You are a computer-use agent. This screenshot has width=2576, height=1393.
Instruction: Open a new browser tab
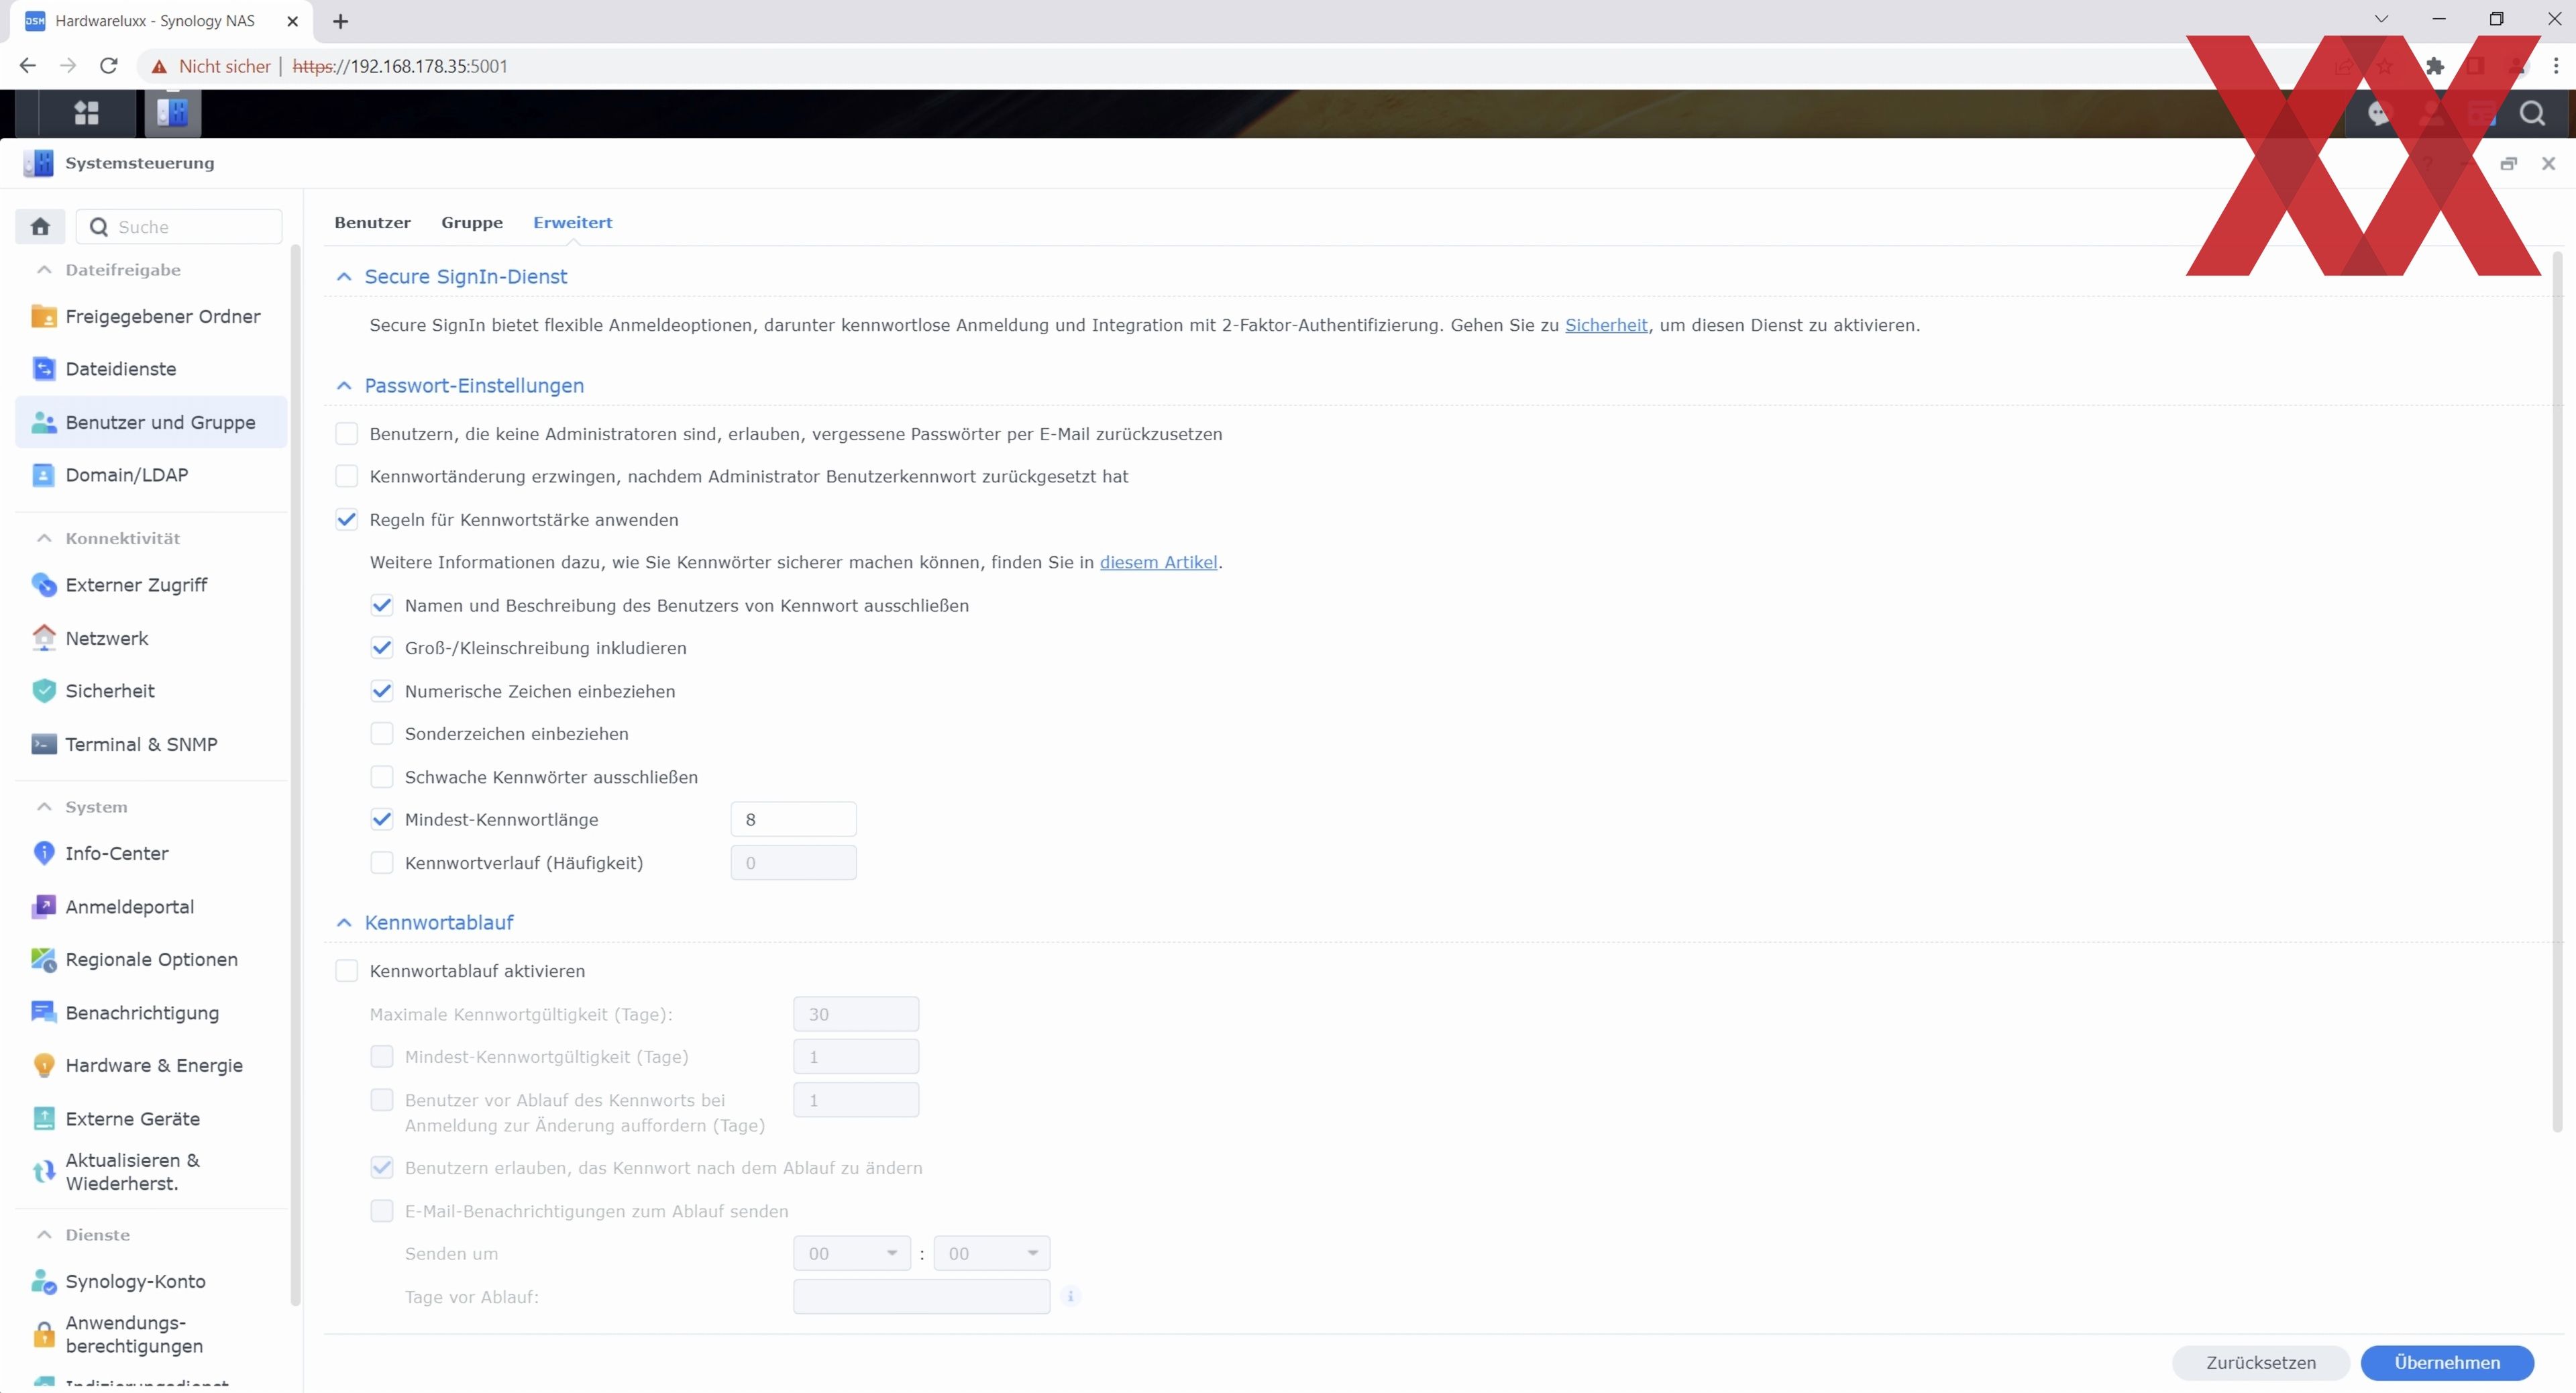point(341,21)
